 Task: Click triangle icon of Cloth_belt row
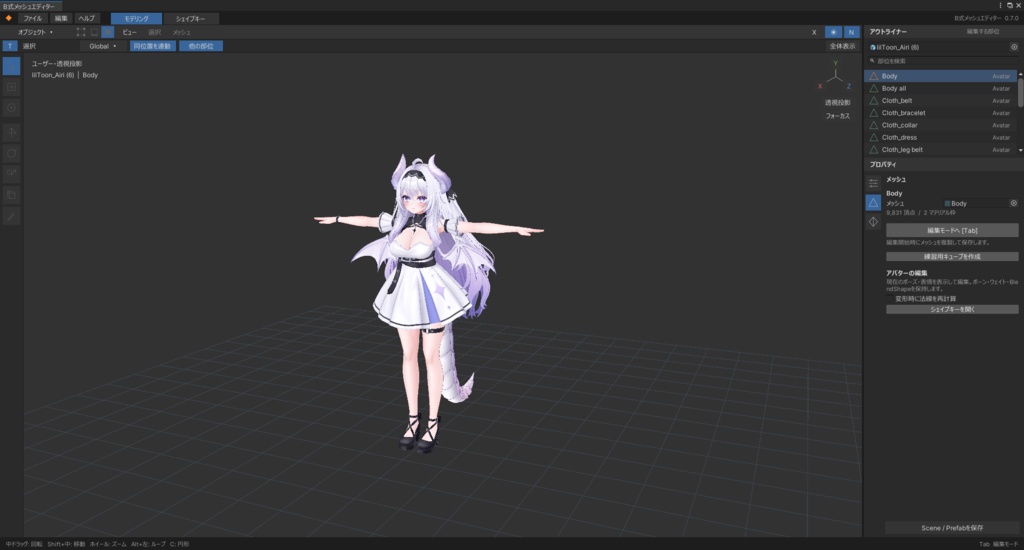tap(873, 101)
